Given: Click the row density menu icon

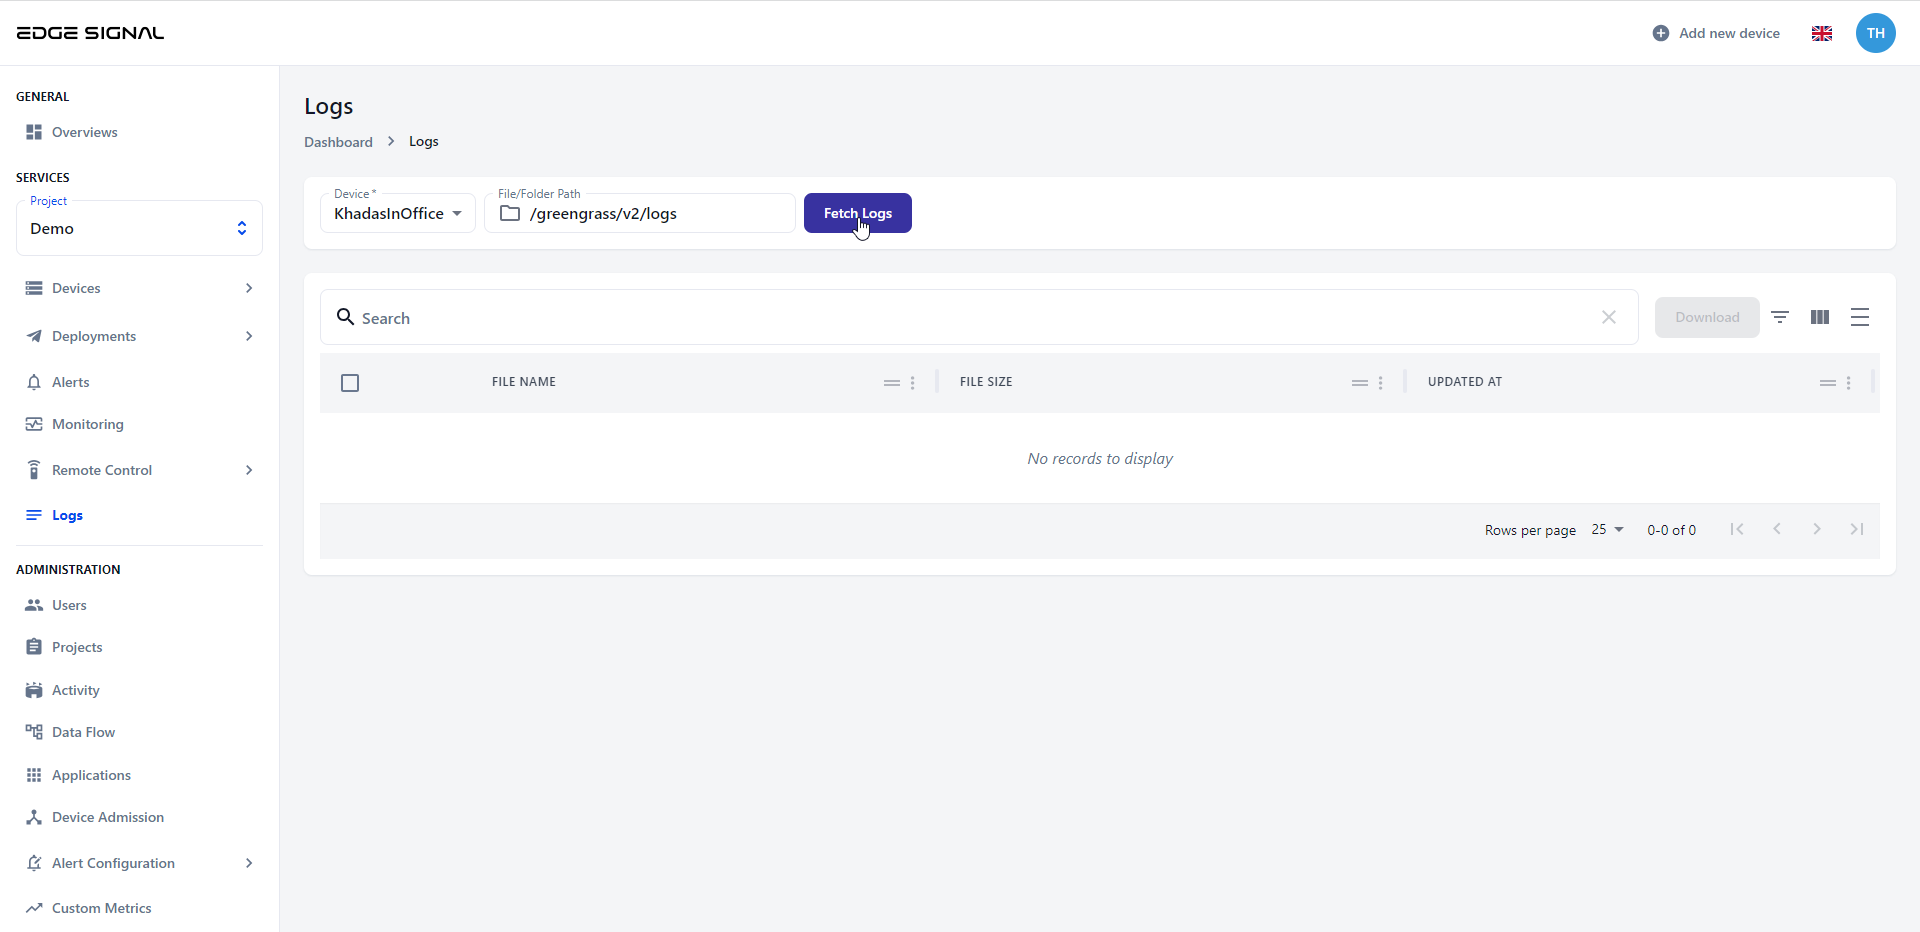Looking at the screenshot, I should [1860, 317].
